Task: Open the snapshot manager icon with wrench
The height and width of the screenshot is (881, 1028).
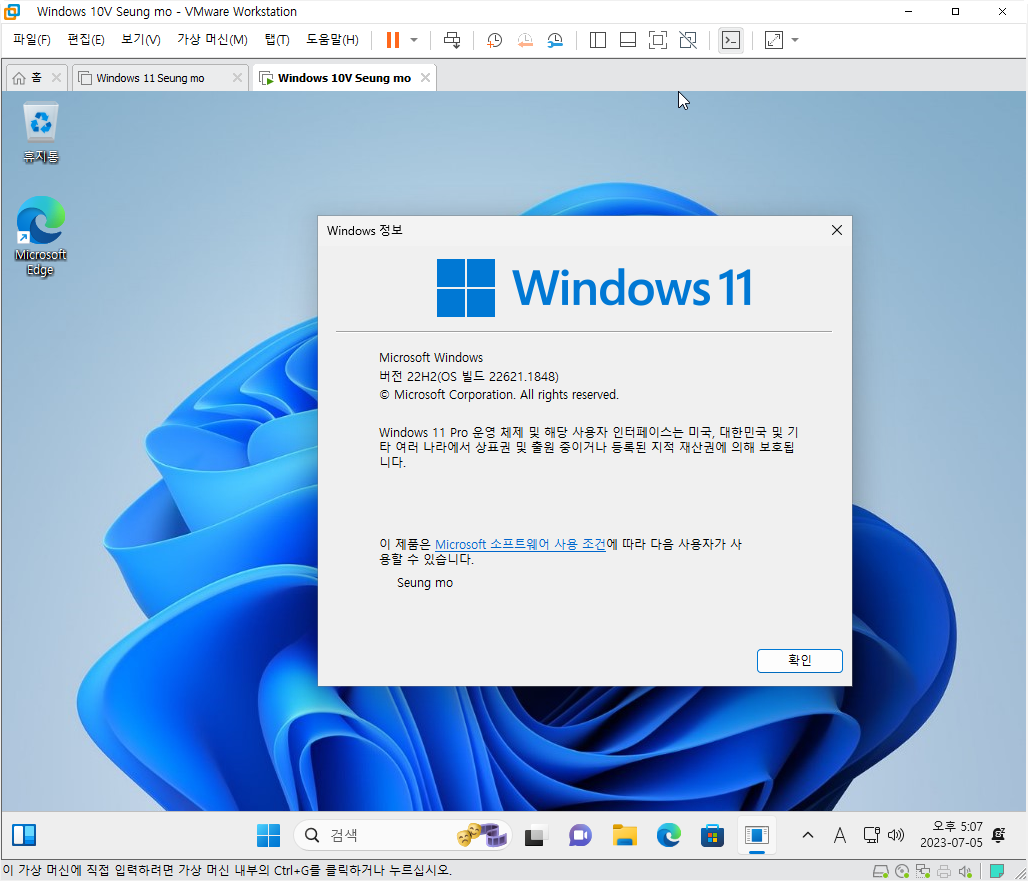Action: [x=555, y=40]
